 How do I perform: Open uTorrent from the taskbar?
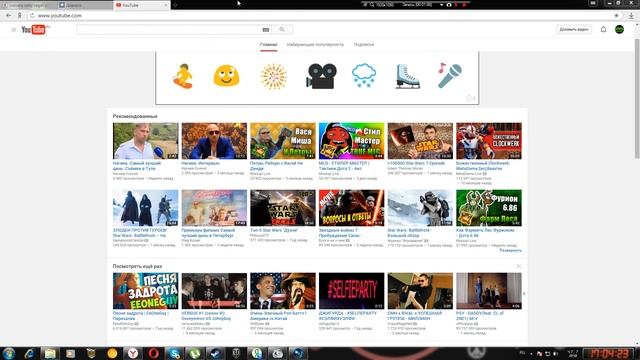195,353
